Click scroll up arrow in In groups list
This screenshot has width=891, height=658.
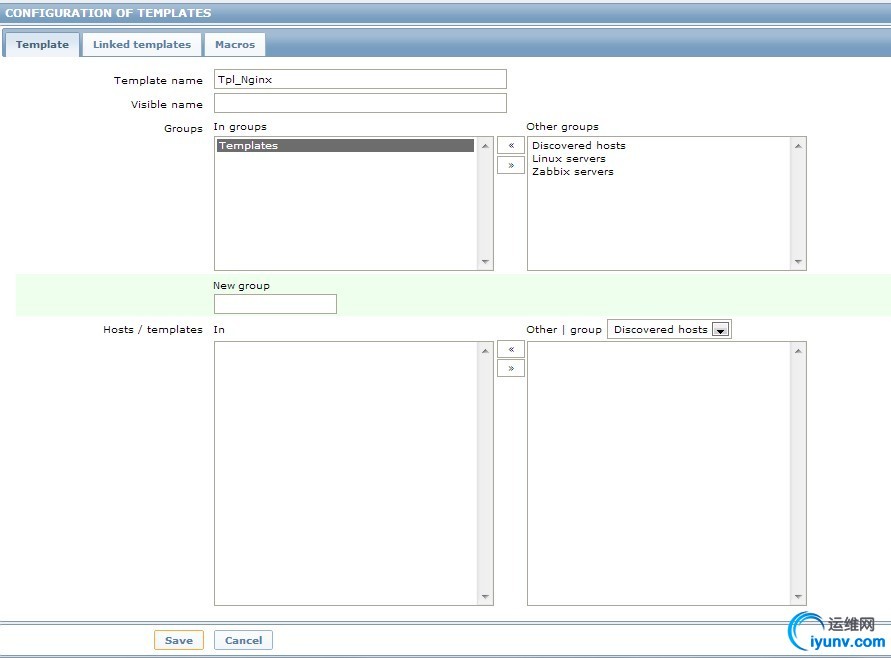pyautogui.click(x=485, y=146)
